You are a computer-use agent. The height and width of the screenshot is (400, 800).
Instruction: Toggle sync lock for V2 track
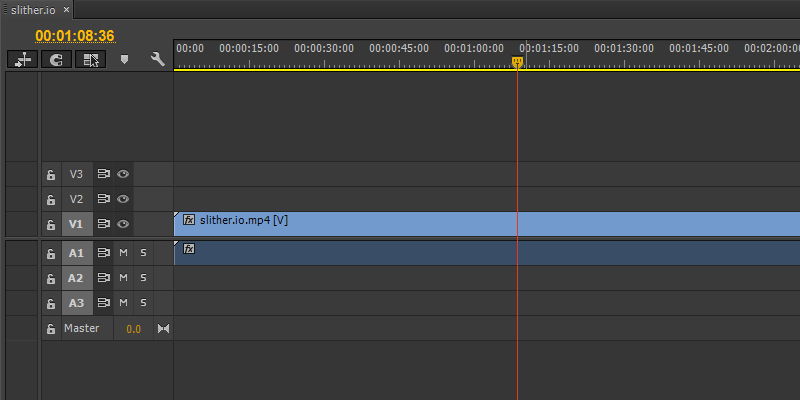104,199
